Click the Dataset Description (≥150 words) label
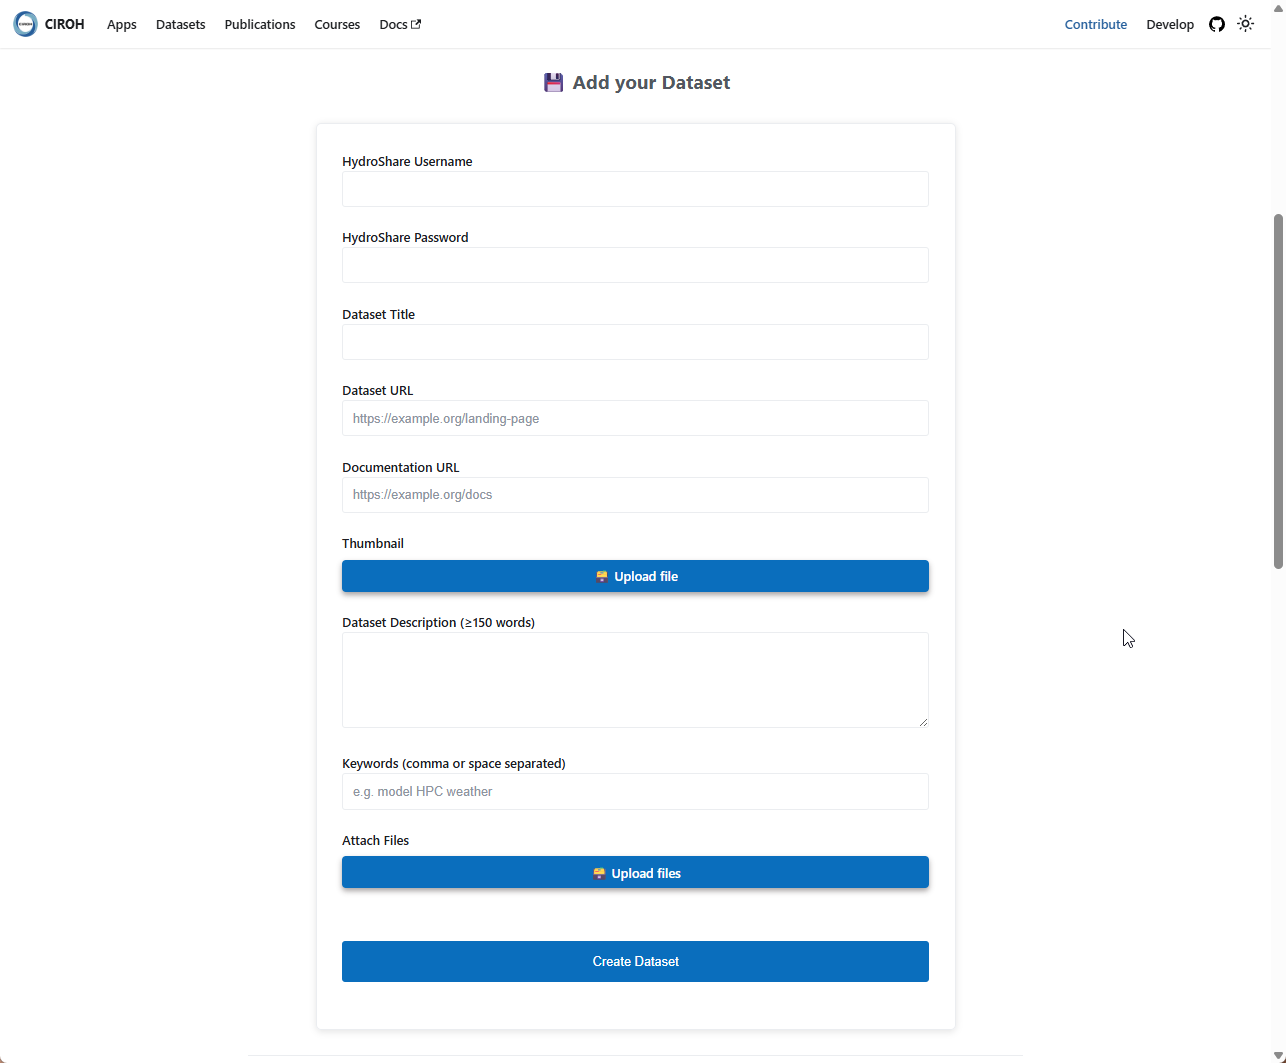Screen dimensions: 1286x1063 438,622
